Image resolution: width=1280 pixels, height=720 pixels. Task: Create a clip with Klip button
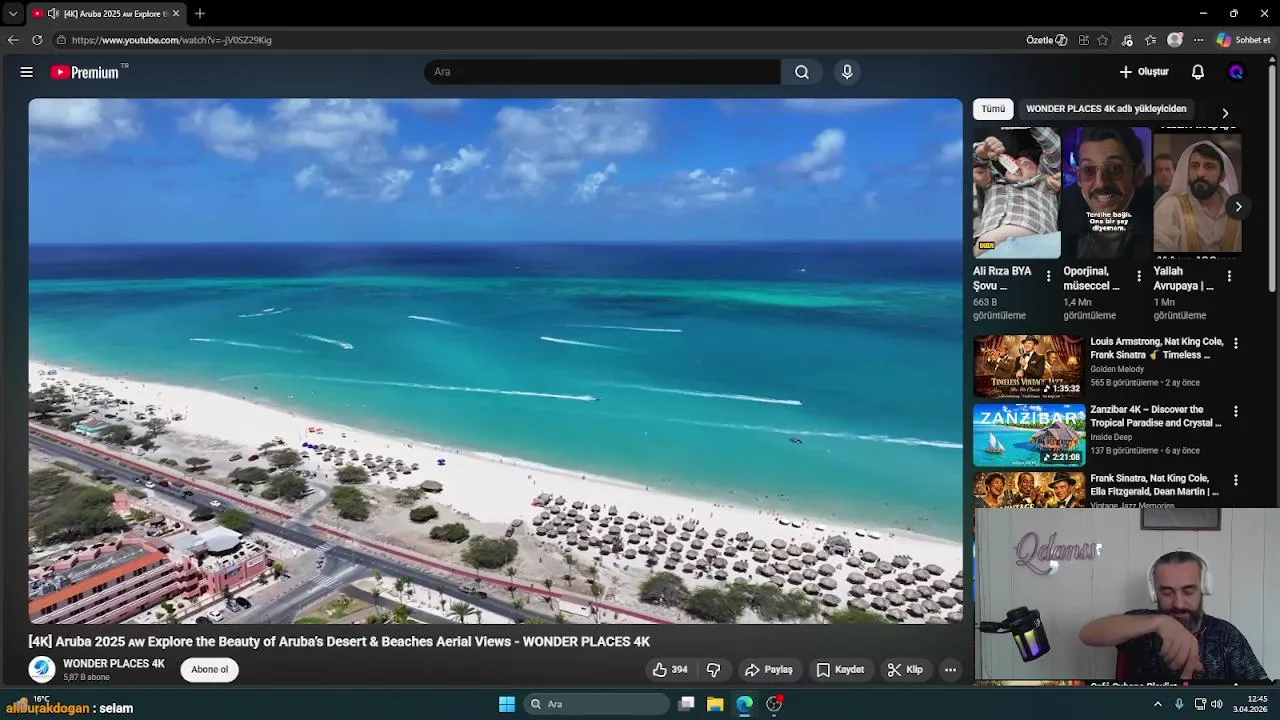905,670
